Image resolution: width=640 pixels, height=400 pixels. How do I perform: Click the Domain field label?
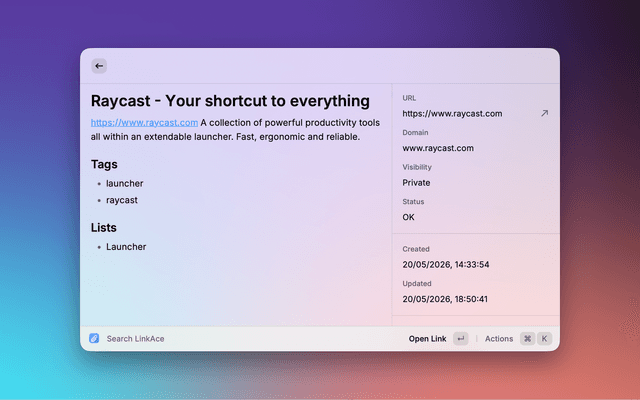point(415,133)
